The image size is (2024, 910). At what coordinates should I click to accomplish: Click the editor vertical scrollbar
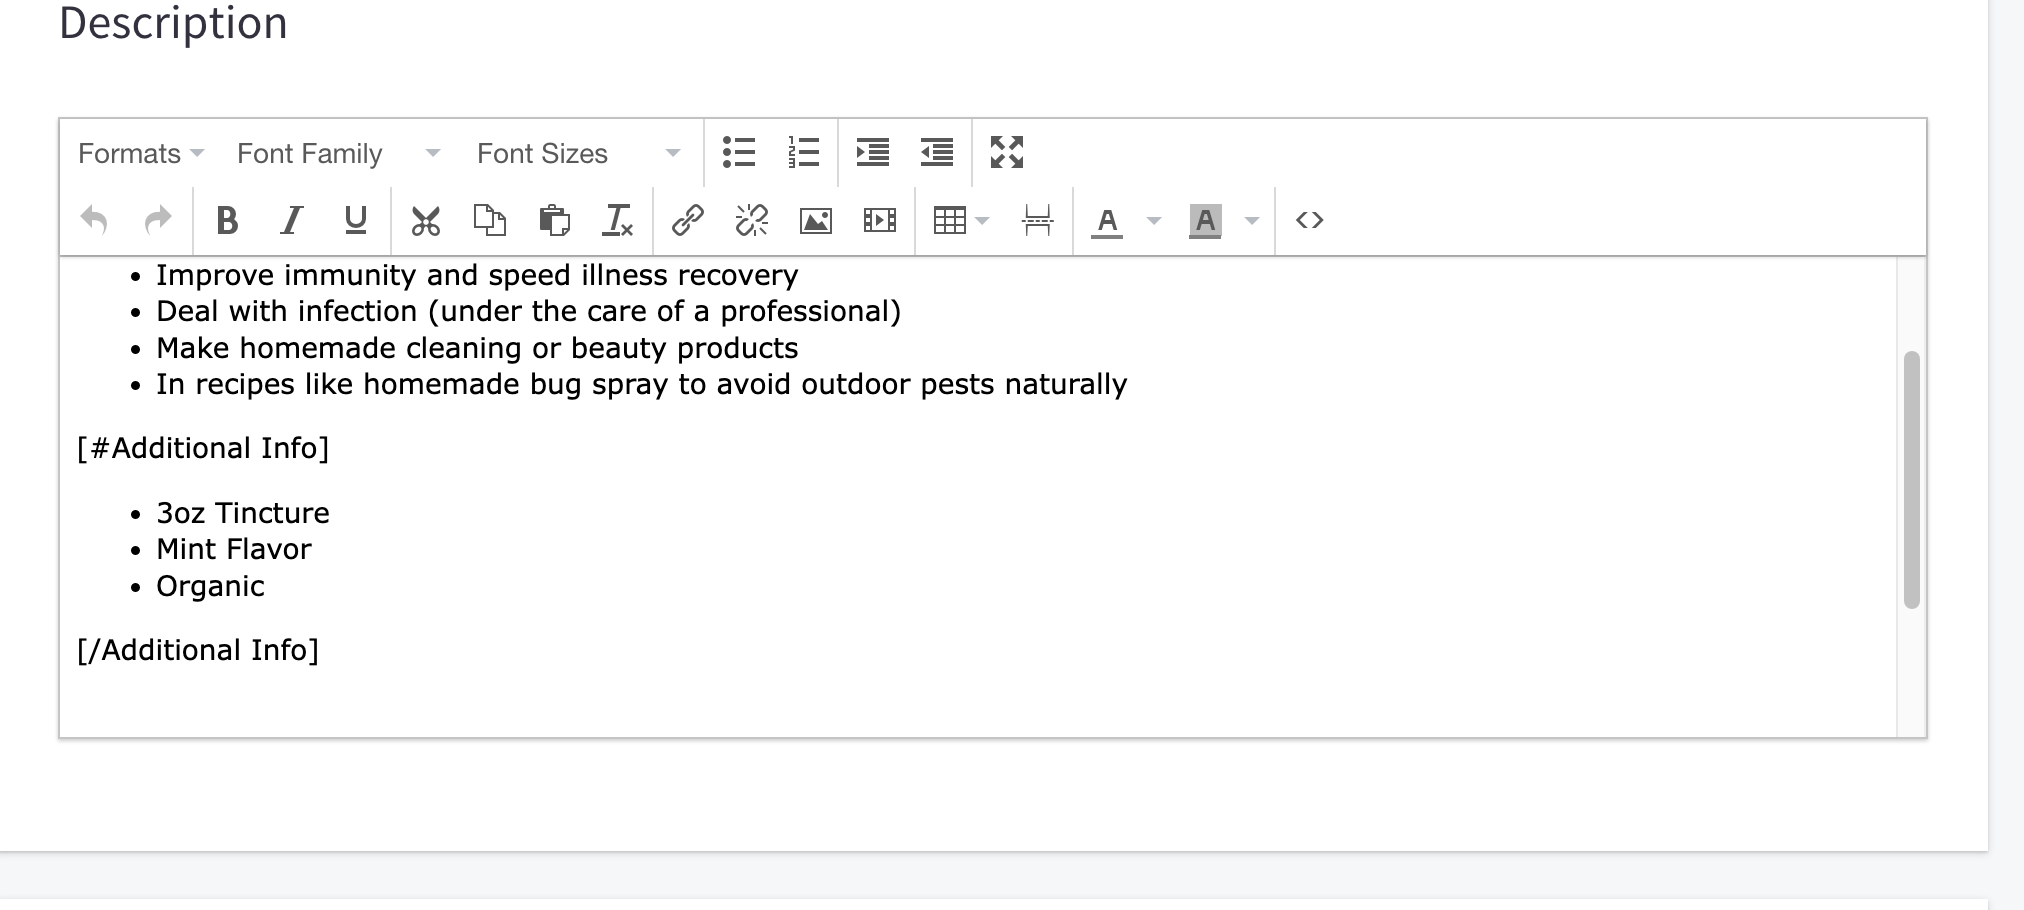click(1911, 480)
